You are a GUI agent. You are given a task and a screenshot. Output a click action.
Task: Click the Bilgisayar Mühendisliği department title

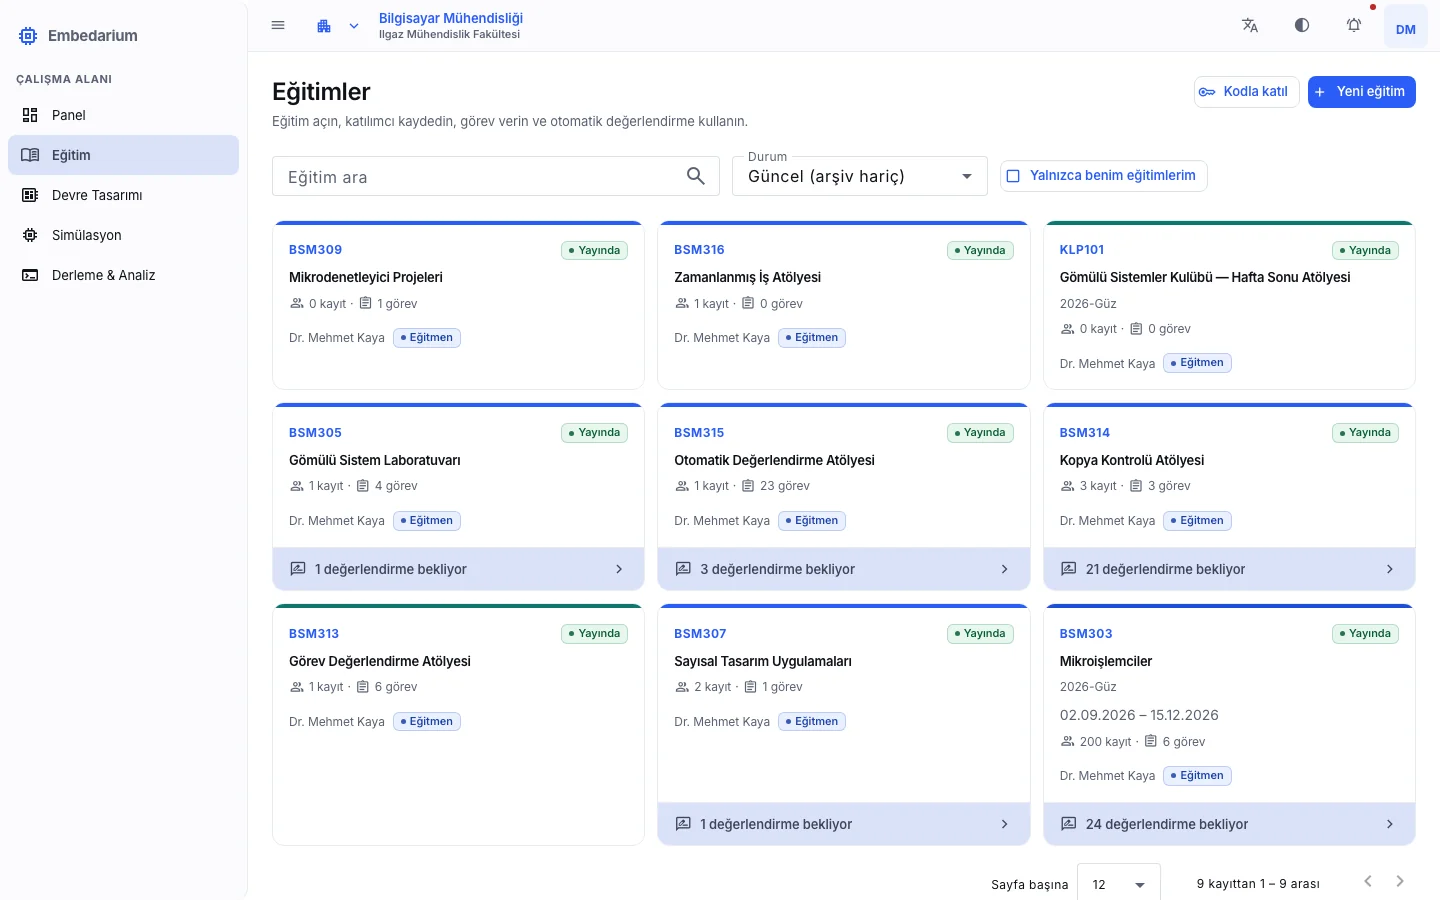coord(451,18)
